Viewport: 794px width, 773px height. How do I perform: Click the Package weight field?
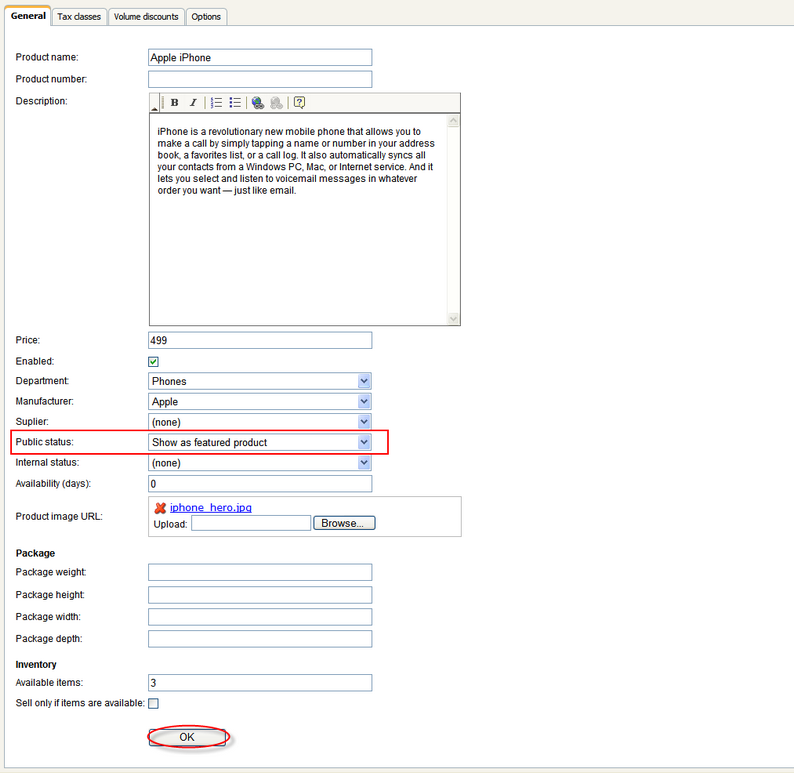[x=260, y=572]
